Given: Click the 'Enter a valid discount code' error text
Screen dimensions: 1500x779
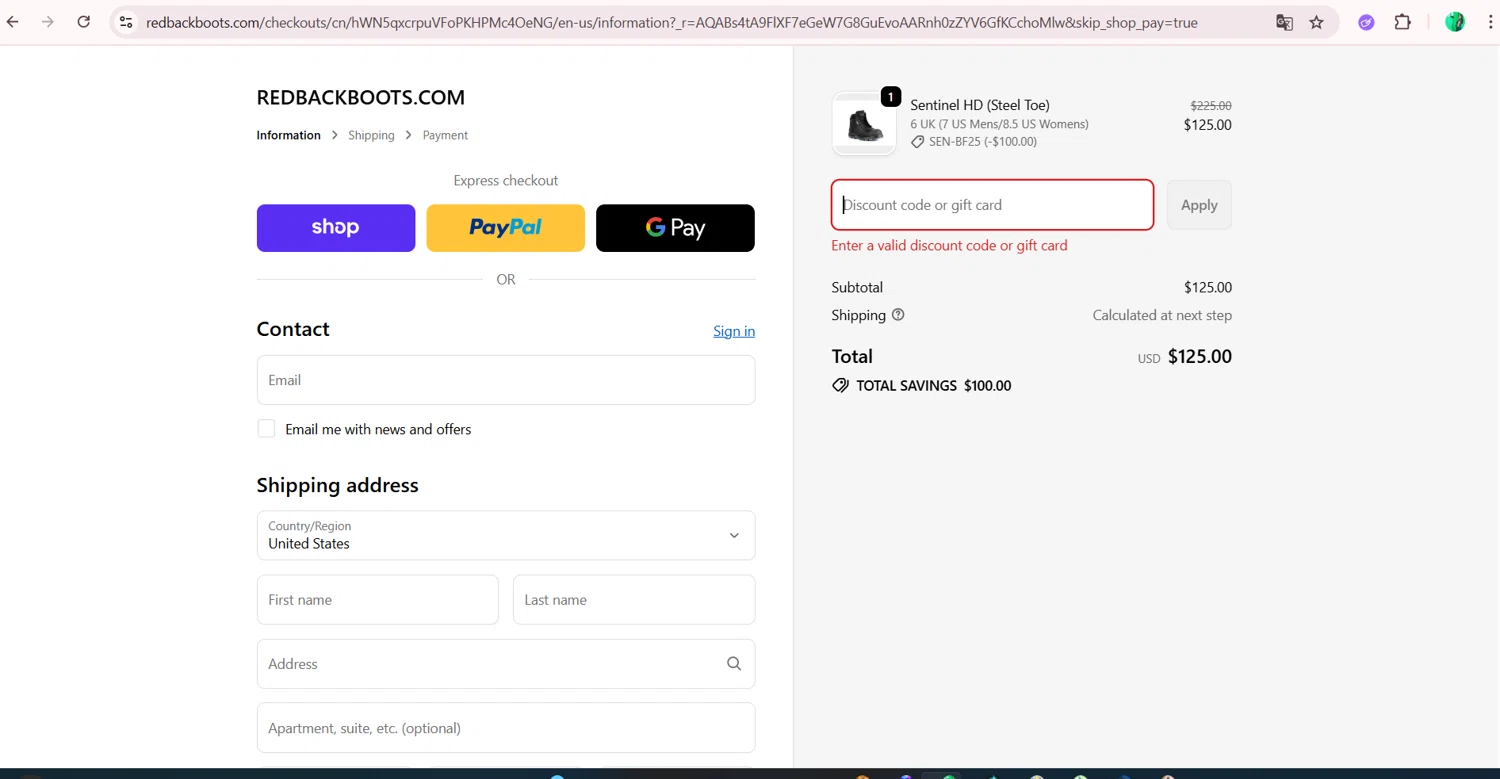Looking at the screenshot, I should 949,245.
